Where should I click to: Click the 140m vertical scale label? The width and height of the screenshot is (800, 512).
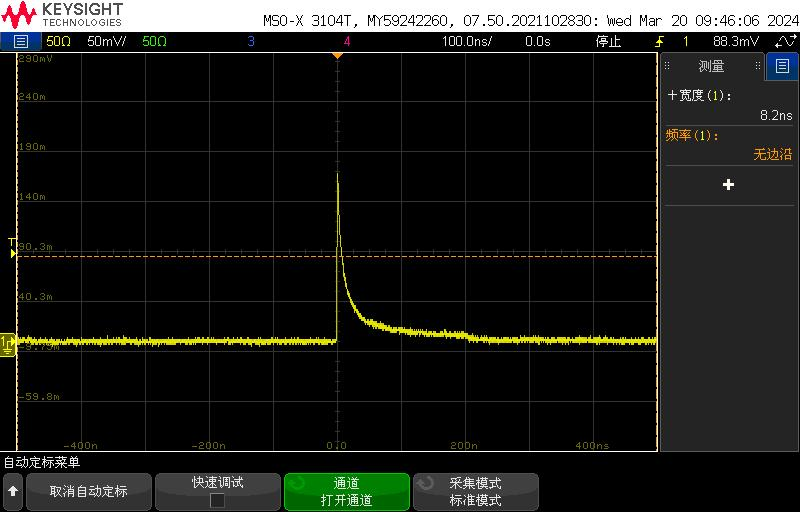click(32, 196)
